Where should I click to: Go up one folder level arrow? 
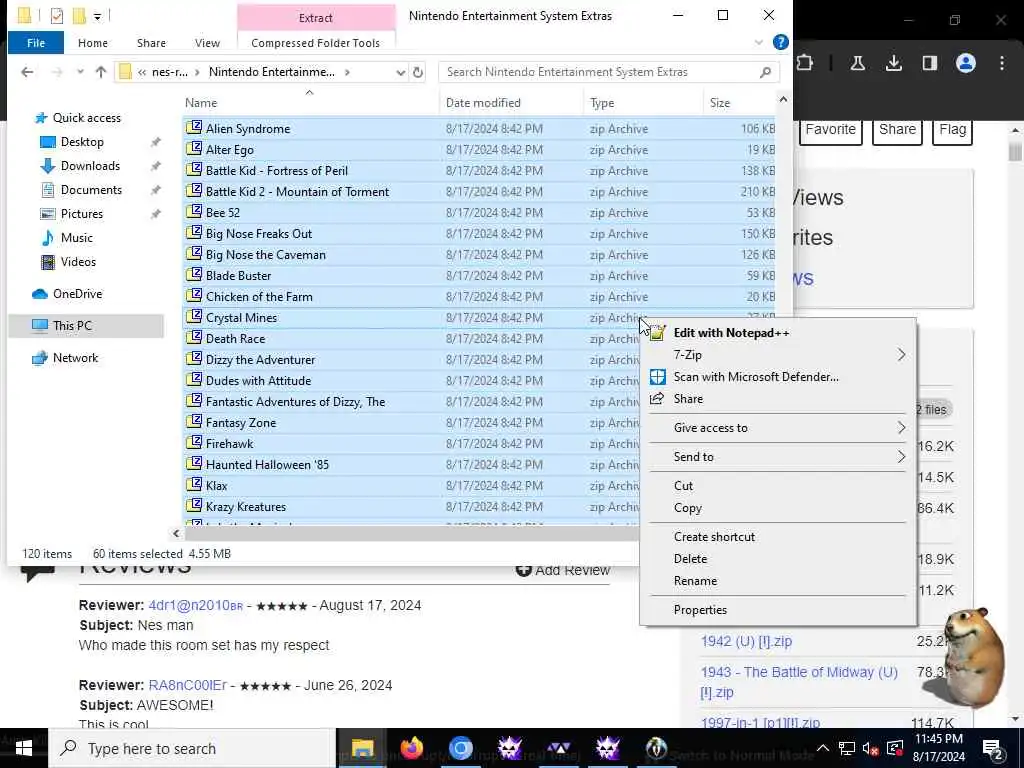(101, 72)
